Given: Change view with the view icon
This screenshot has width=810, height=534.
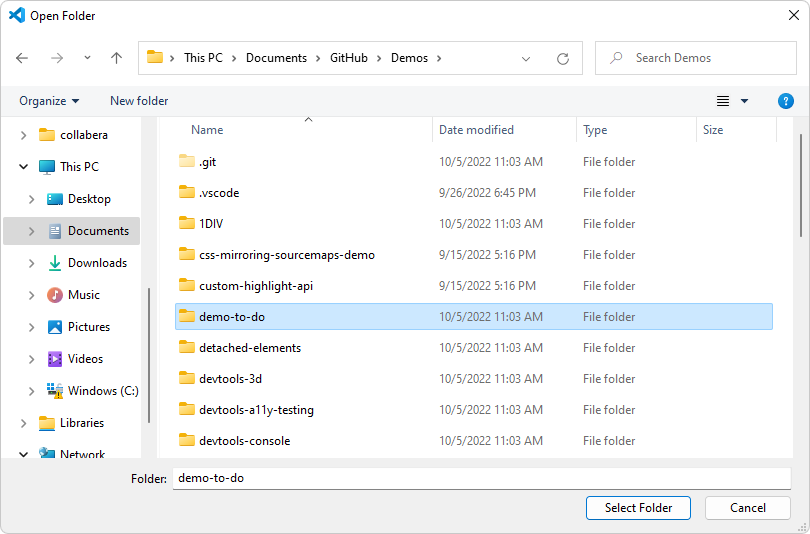Looking at the screenshot, I should point(723,101).
